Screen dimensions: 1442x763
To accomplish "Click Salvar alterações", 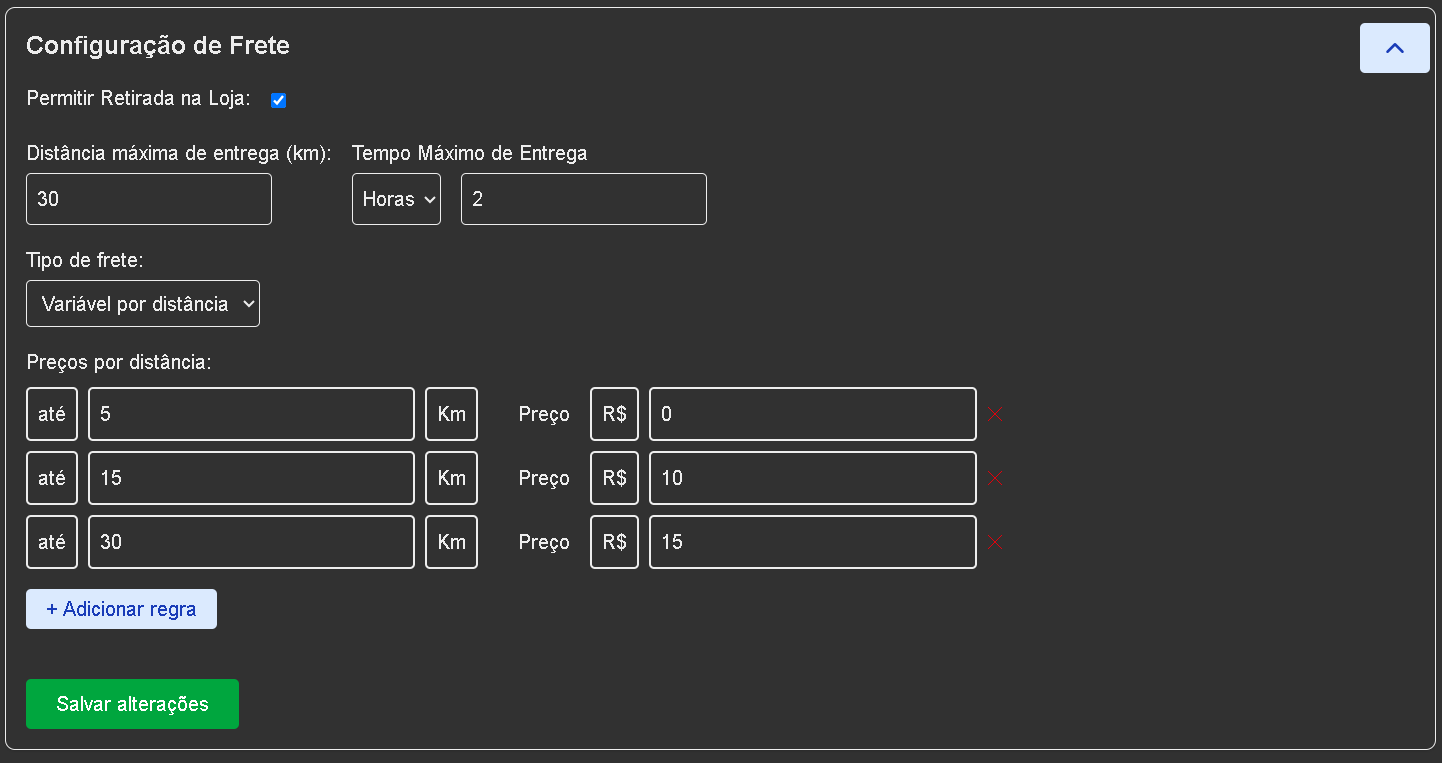I will [132, 703].
